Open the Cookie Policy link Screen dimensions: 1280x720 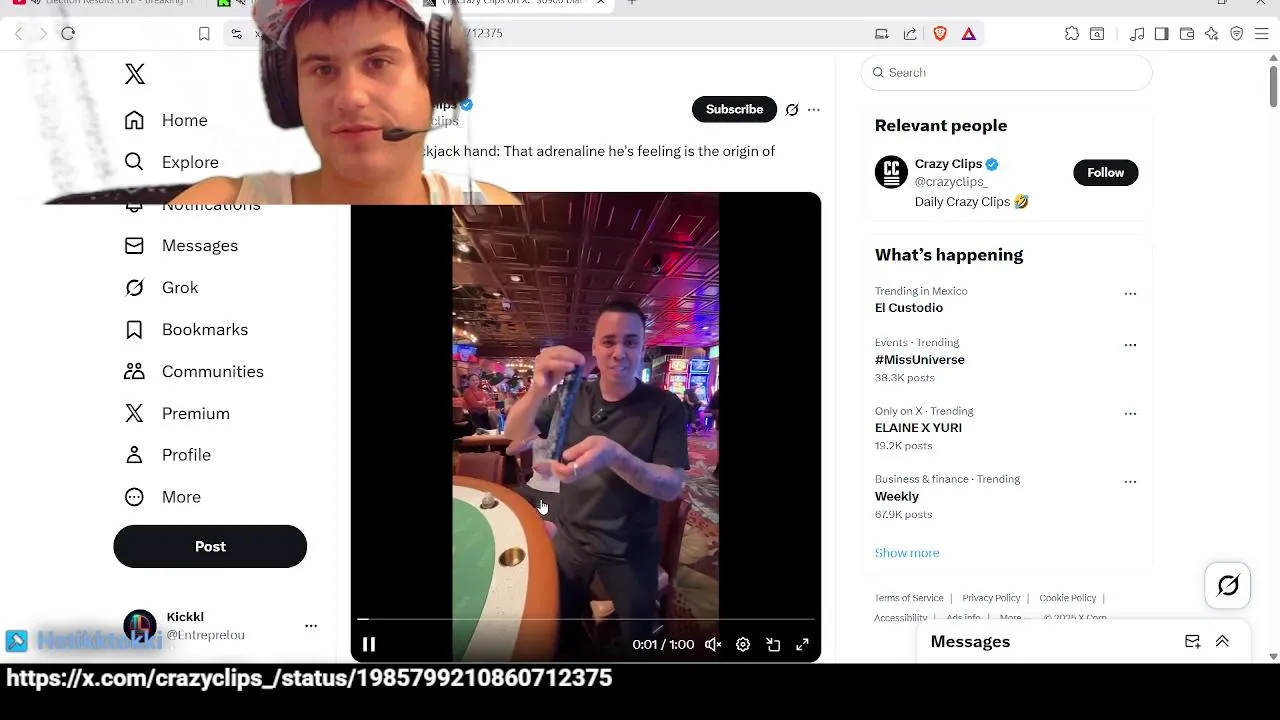click(1068, 598)
